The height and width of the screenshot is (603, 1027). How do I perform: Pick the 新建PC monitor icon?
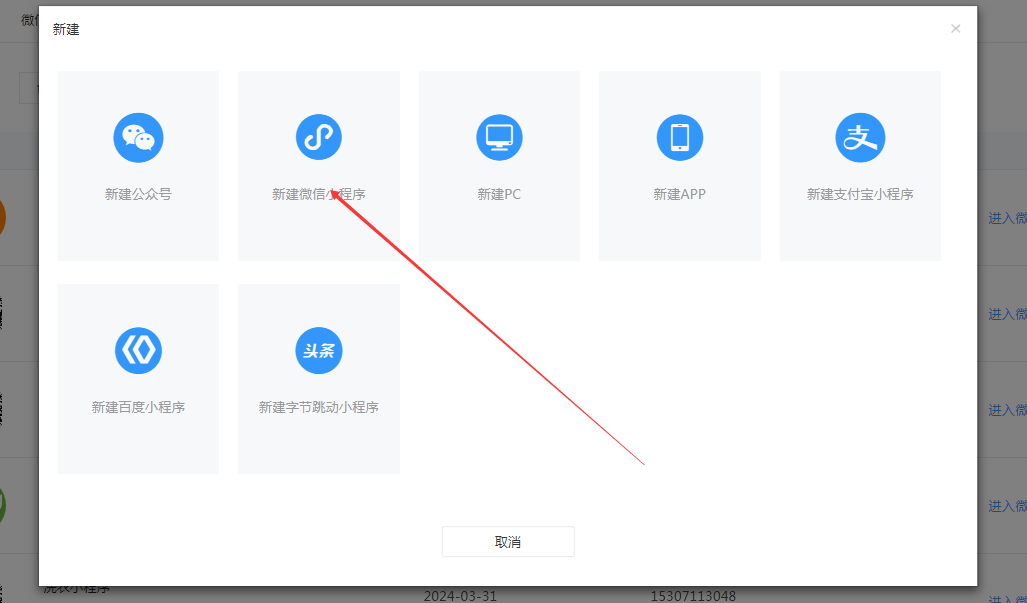pos(499,137)
